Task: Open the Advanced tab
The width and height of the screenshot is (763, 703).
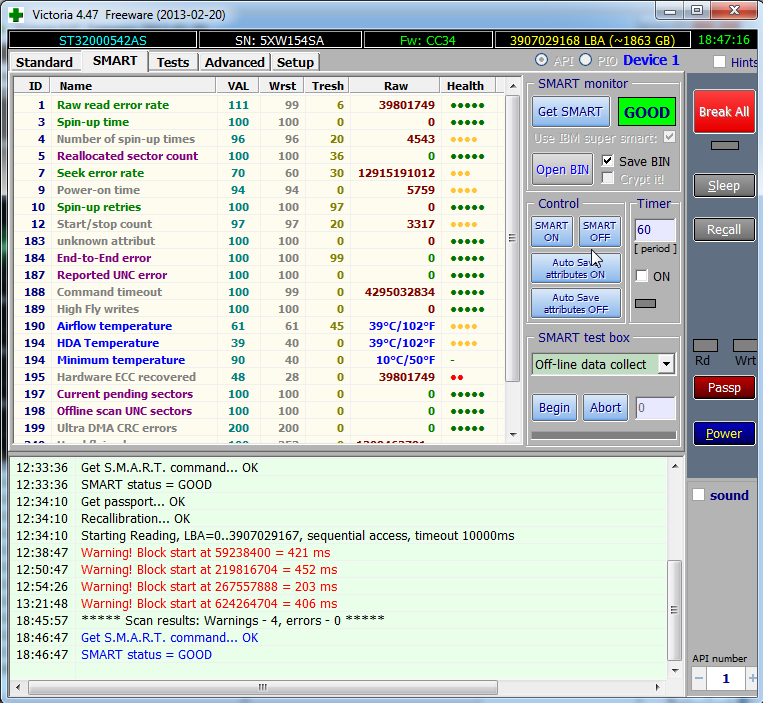Action: tap(235, 62)
